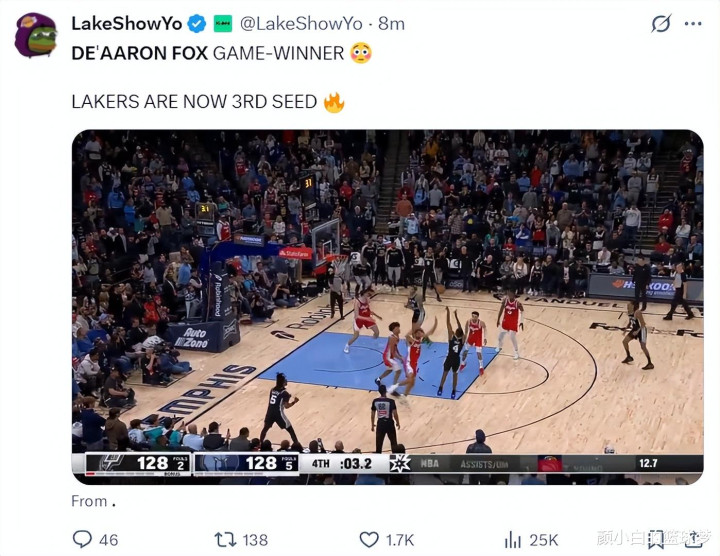Image resolution: width=720 pixels, height=556 pixels.
Task: Open the Grok slashed-circle icon
Action: pyautogui.click(x=661, y=23)
